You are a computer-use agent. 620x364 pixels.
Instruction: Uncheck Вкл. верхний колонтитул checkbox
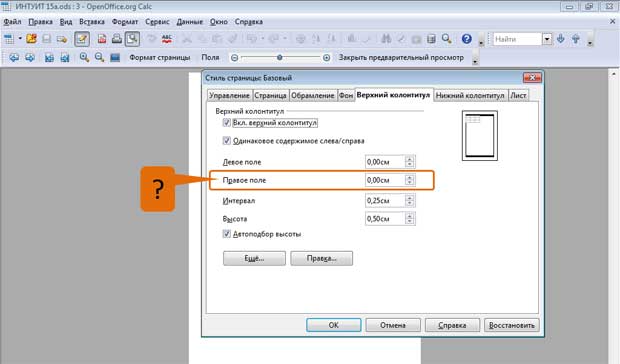point(227,123)
